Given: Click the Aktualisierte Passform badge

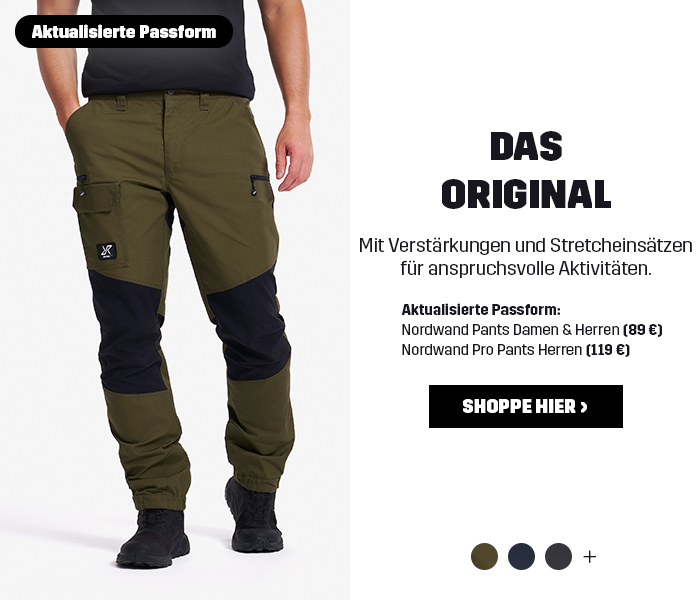Looking at the screenshot, I should point(124,32).
